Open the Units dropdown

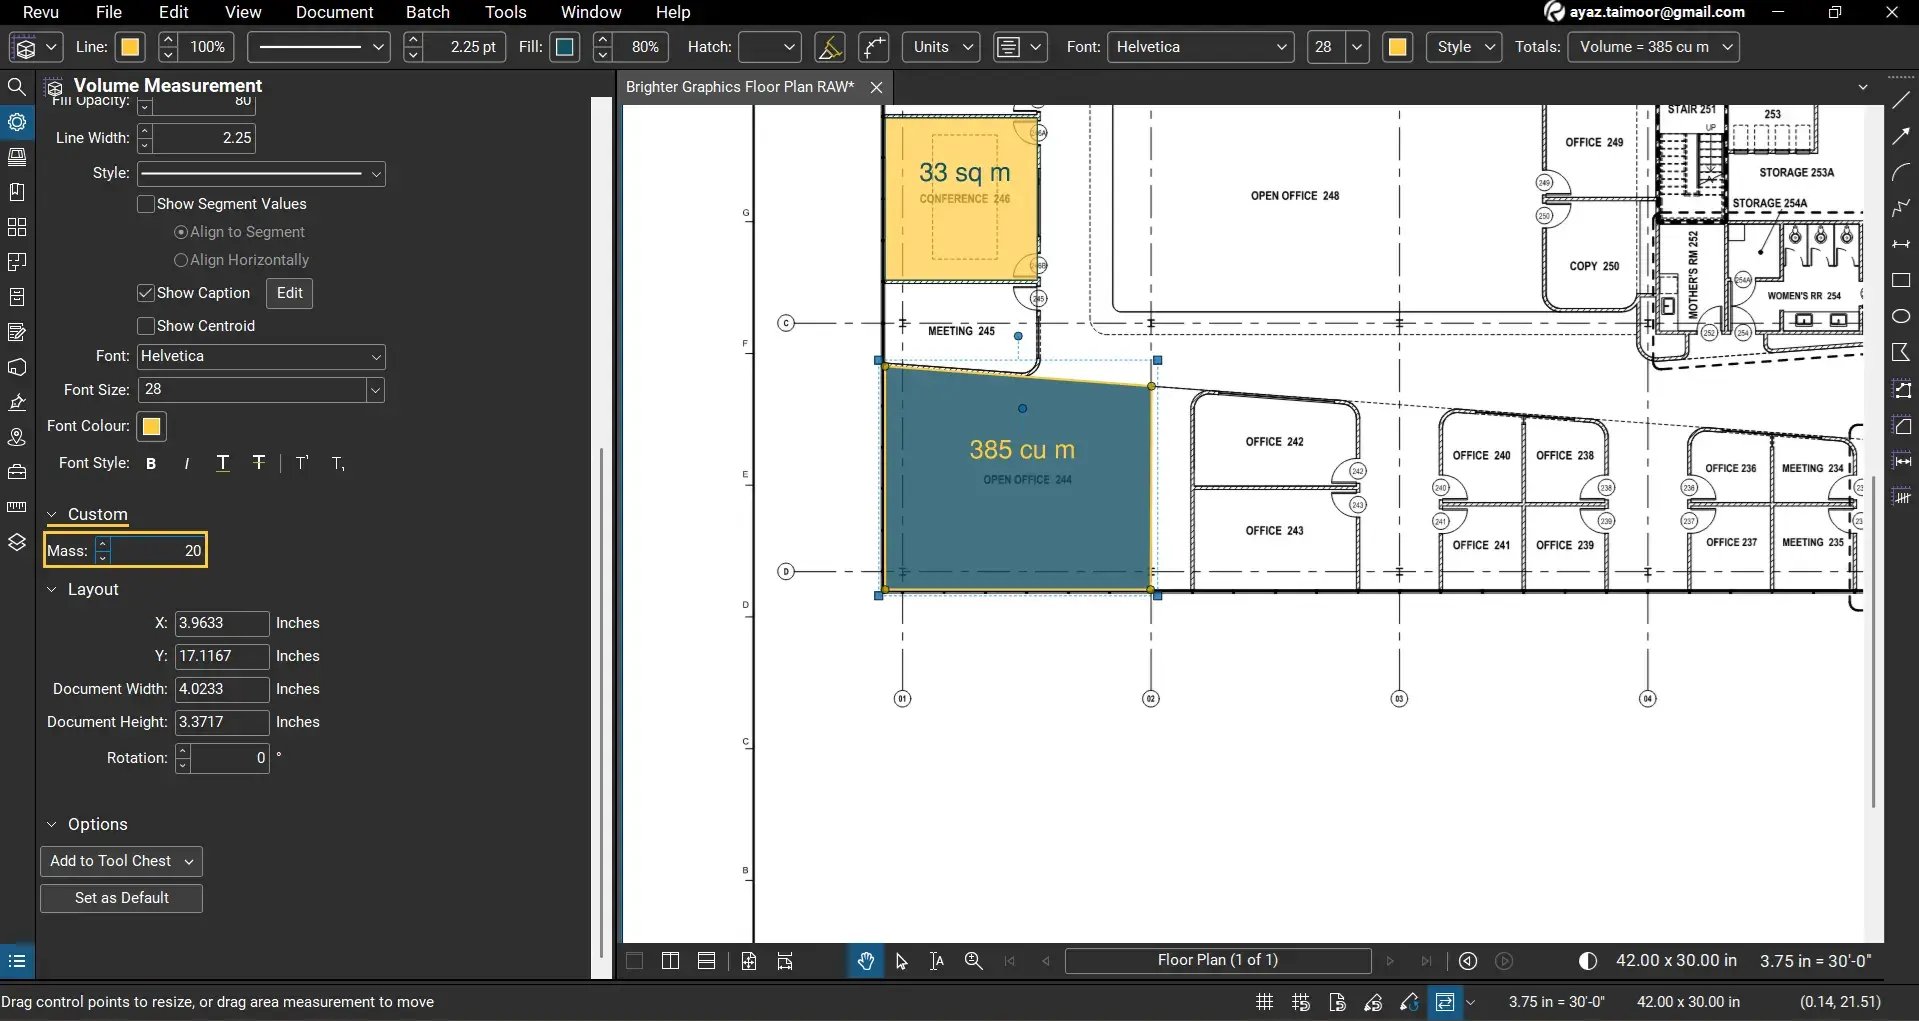point(939,47)
